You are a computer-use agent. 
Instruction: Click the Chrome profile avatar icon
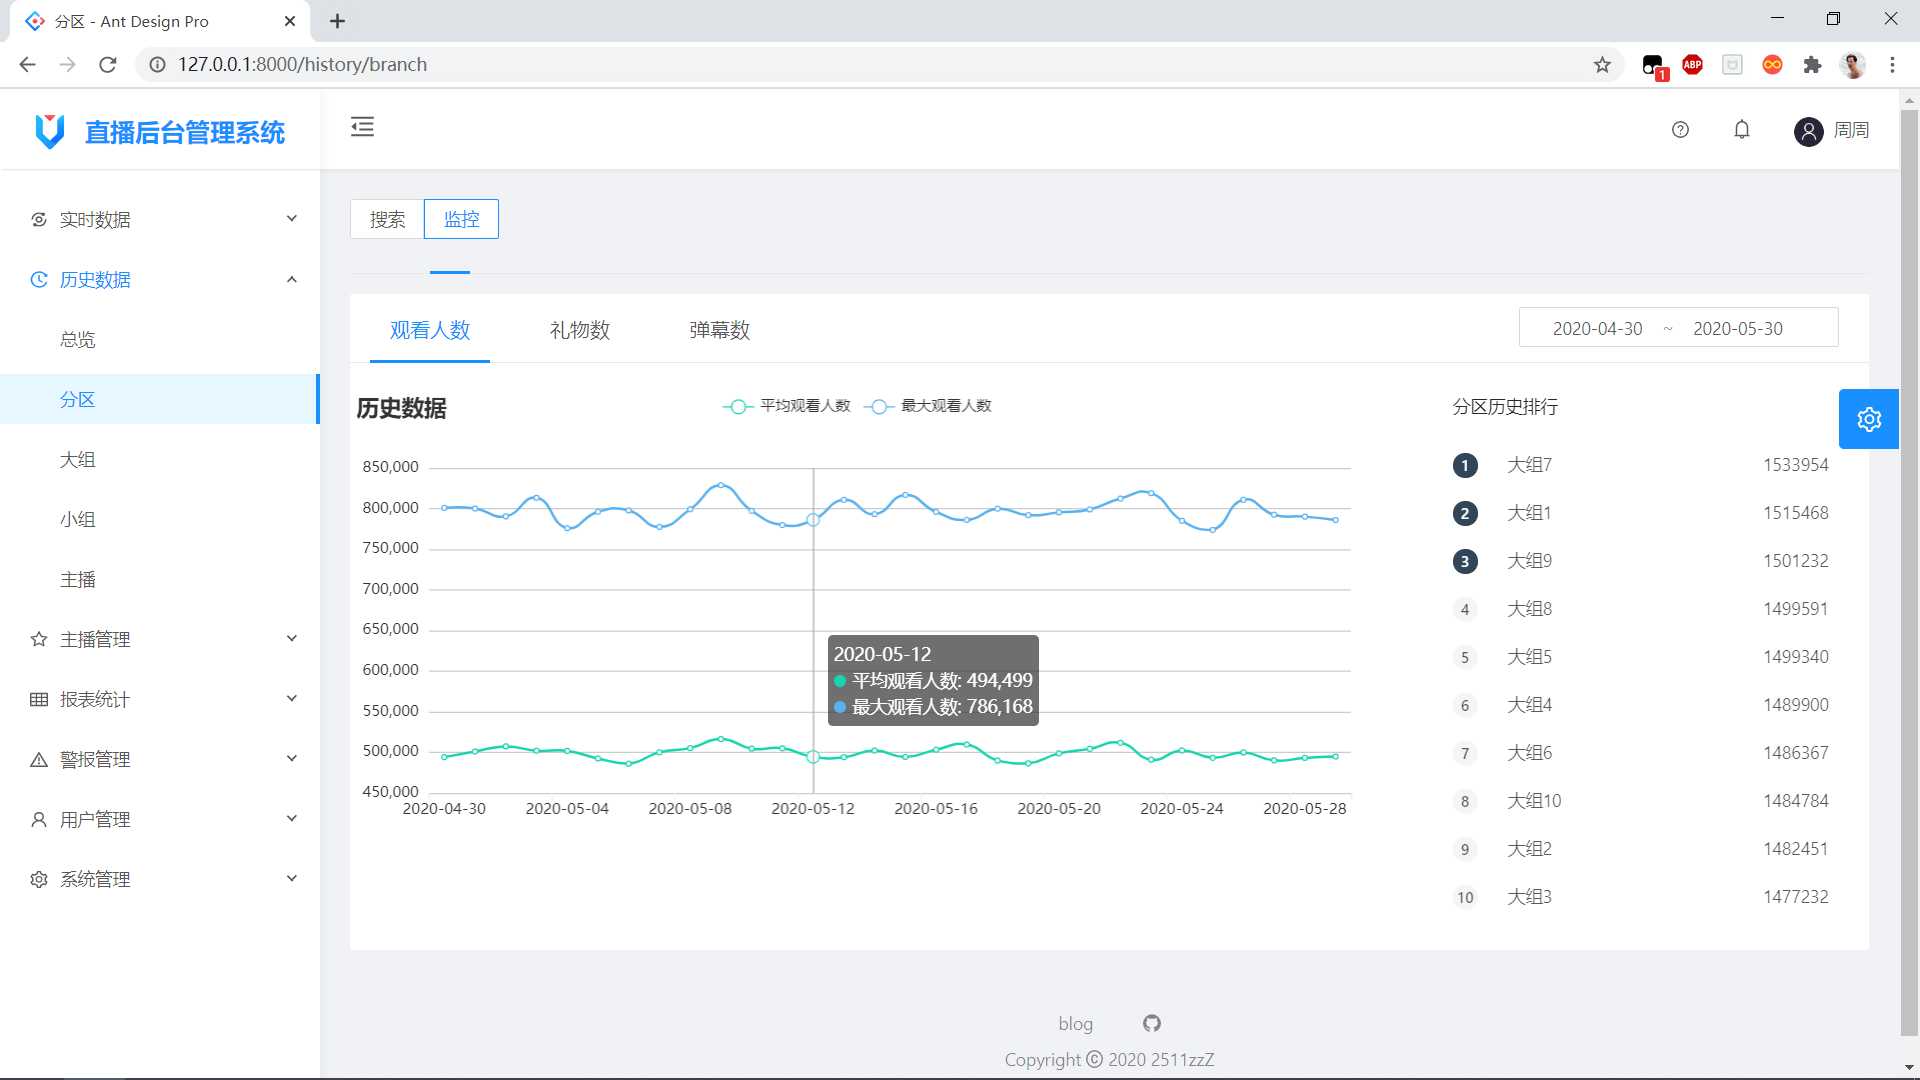[1853, 65]
